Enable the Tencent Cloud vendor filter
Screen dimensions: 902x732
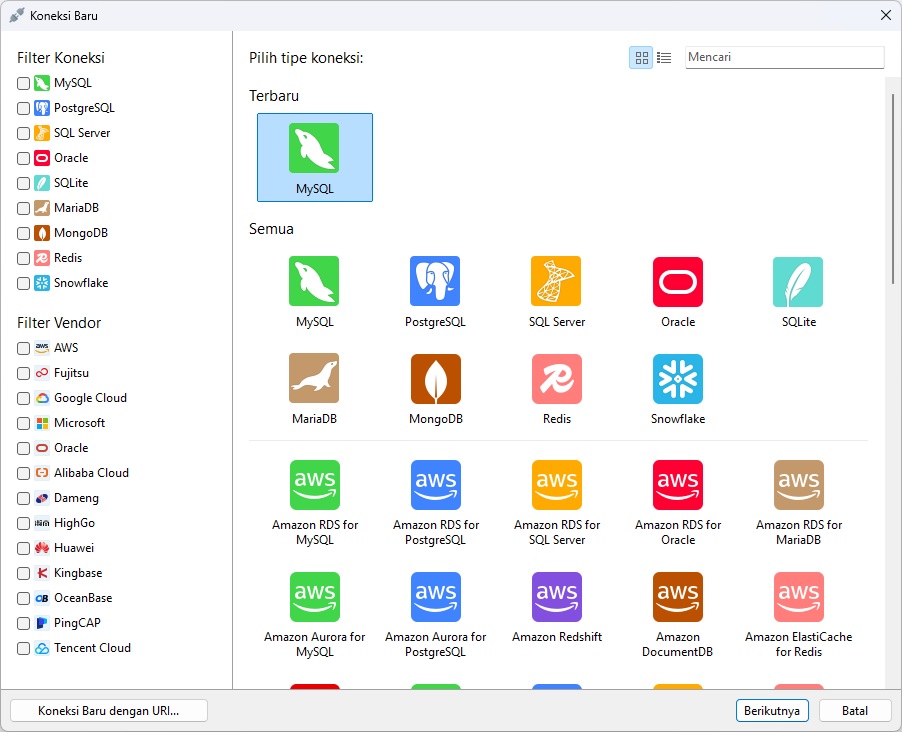[x=24, y=649]
